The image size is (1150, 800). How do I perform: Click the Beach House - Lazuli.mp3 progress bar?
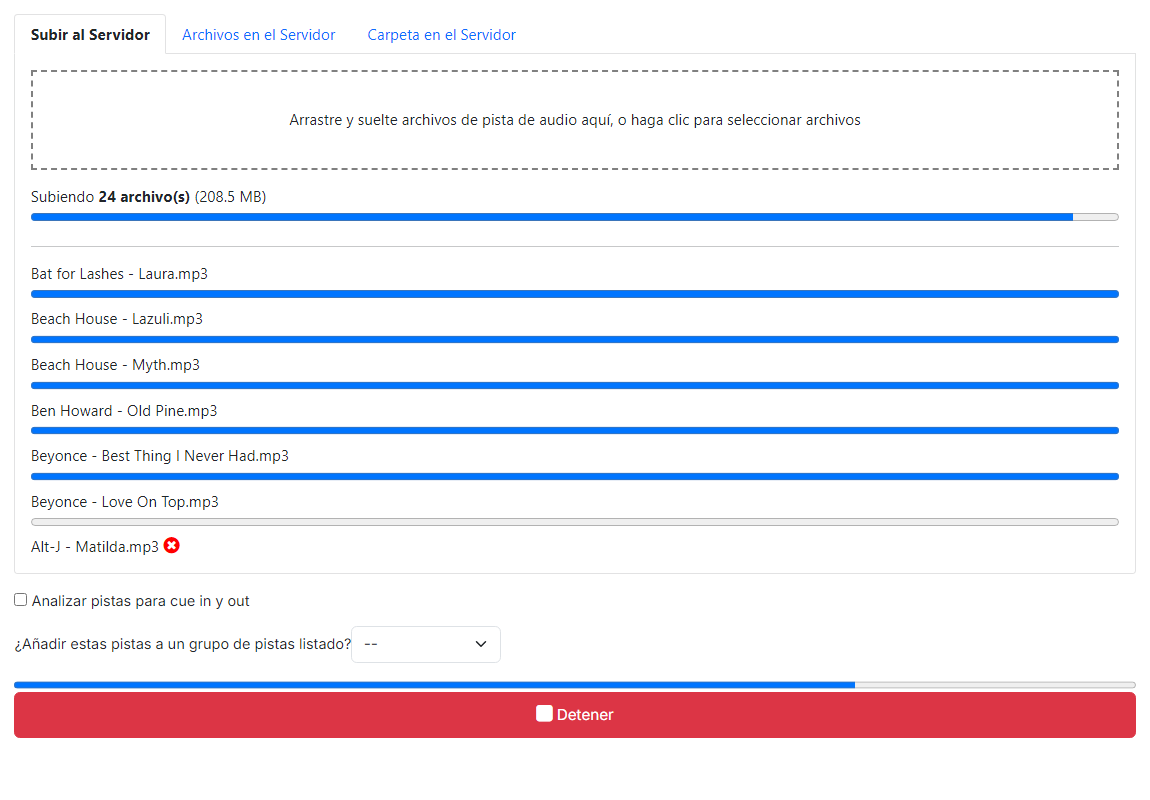tap(575, 340)
